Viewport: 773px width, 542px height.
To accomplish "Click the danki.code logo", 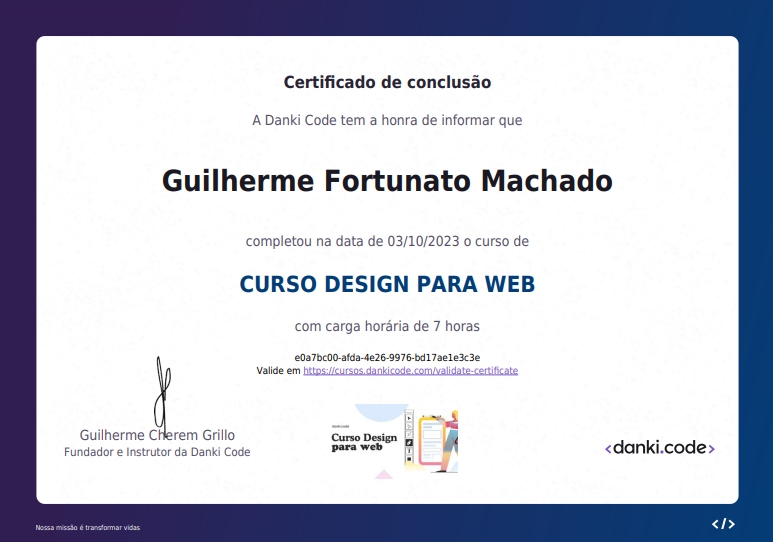I will tap(660, 448).
